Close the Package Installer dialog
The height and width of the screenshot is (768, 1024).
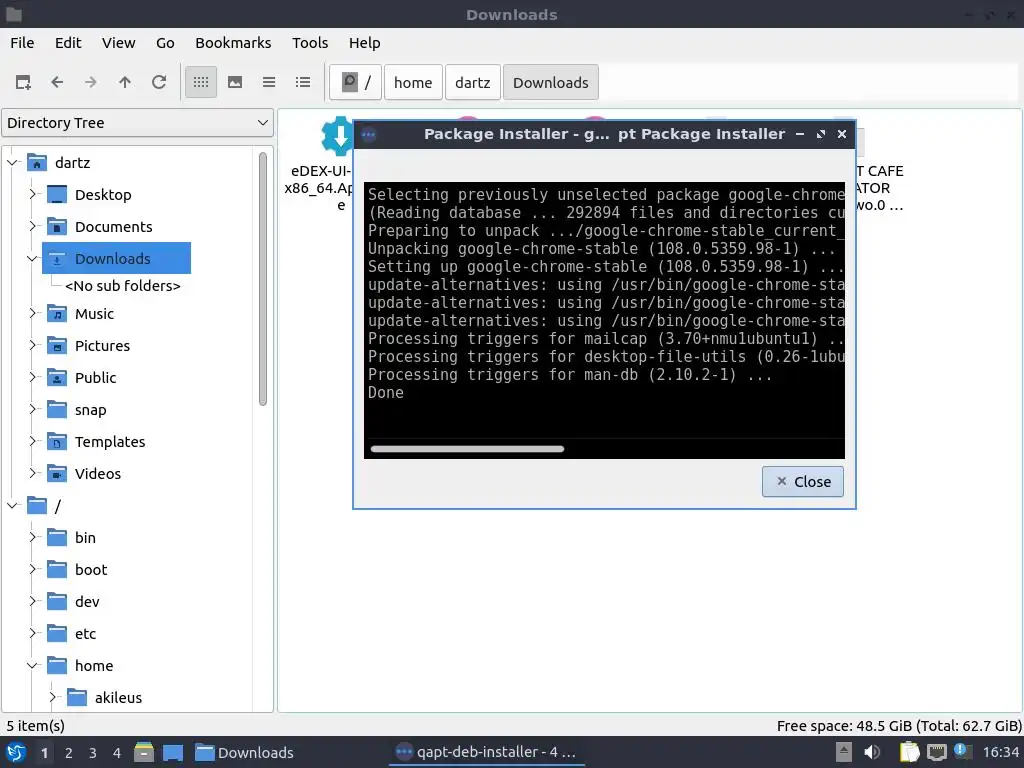point(803,481)
